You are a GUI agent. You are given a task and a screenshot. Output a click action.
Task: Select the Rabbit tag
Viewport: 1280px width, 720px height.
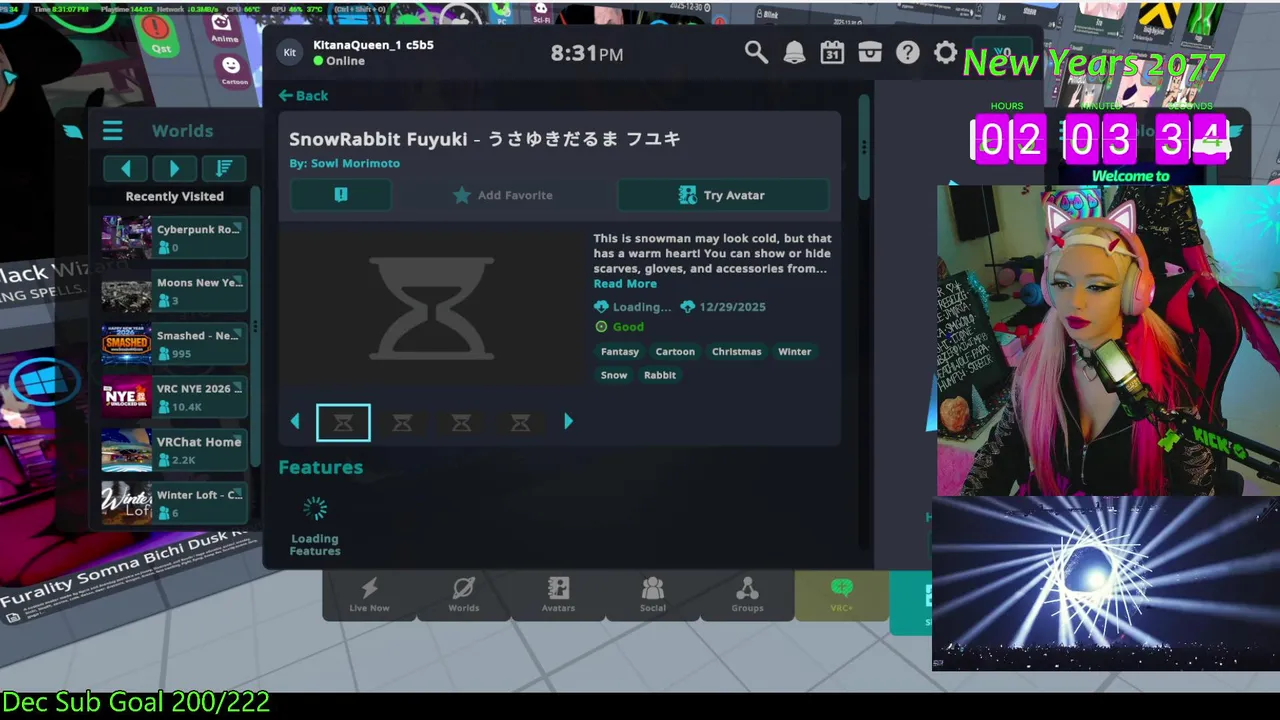tap(660, 375)
